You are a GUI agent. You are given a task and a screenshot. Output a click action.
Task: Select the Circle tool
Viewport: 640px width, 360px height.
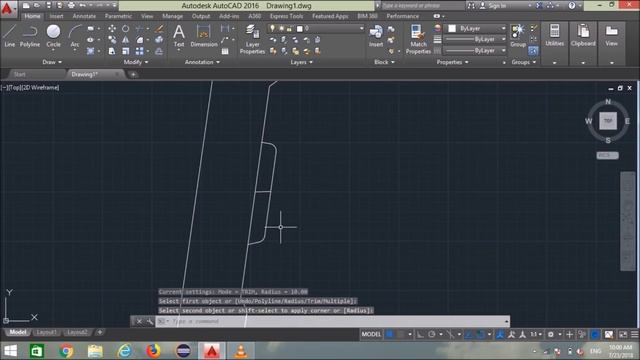(x=53, y=36)
